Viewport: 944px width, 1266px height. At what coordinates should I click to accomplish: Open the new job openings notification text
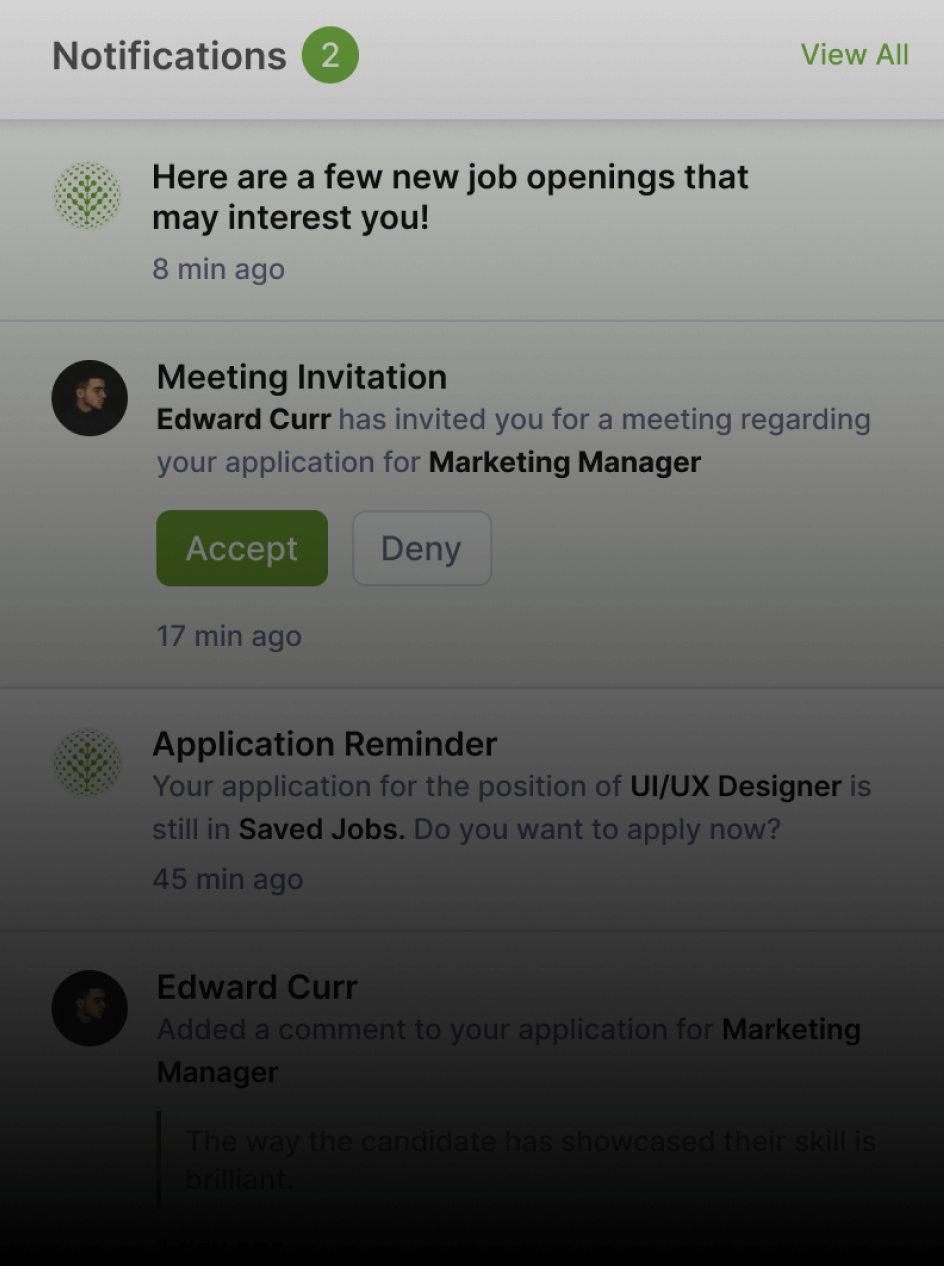[x=450, y=197]
